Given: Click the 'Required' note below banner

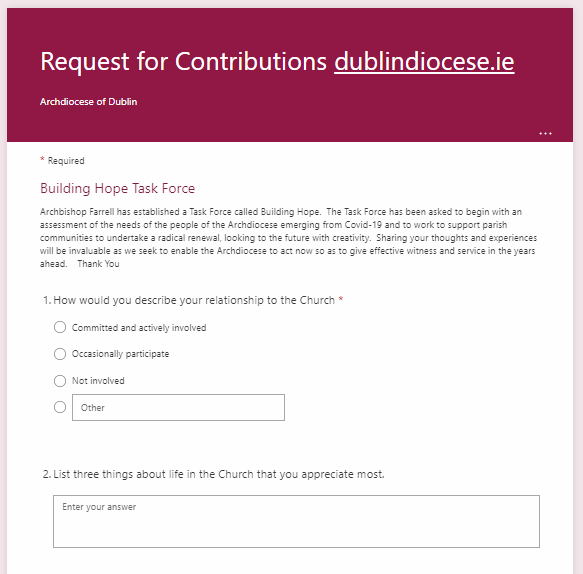Looking at the screenshot, I should pyautogui.click(x=66, y=161).
